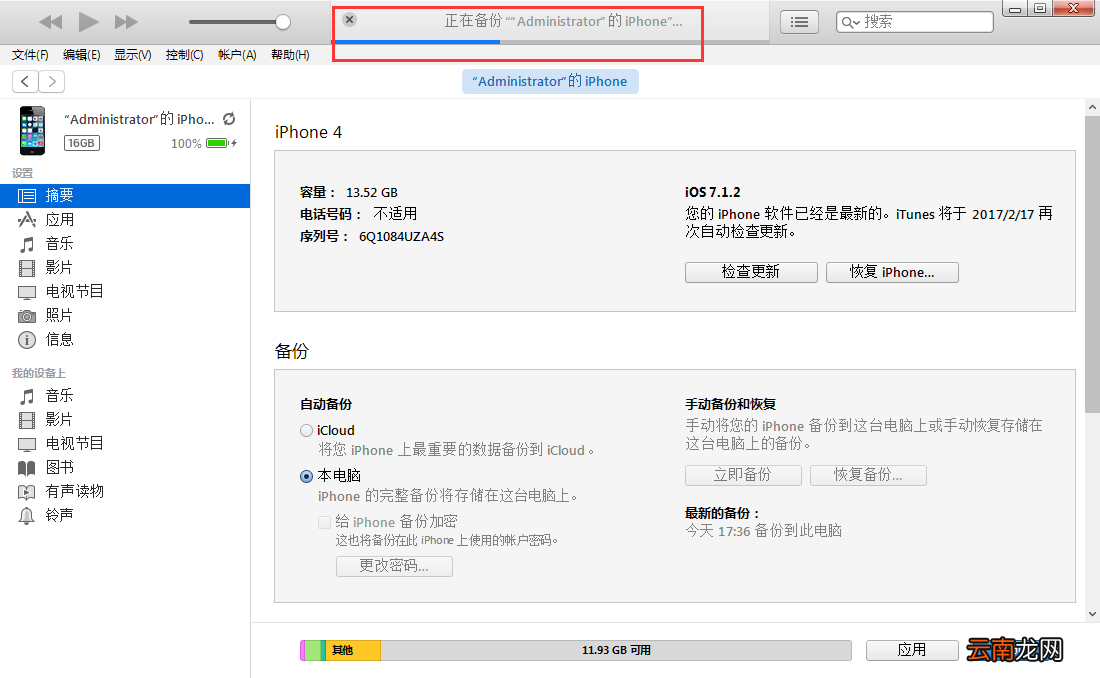Open the 编辑(E) menu

tap(81, 55)
